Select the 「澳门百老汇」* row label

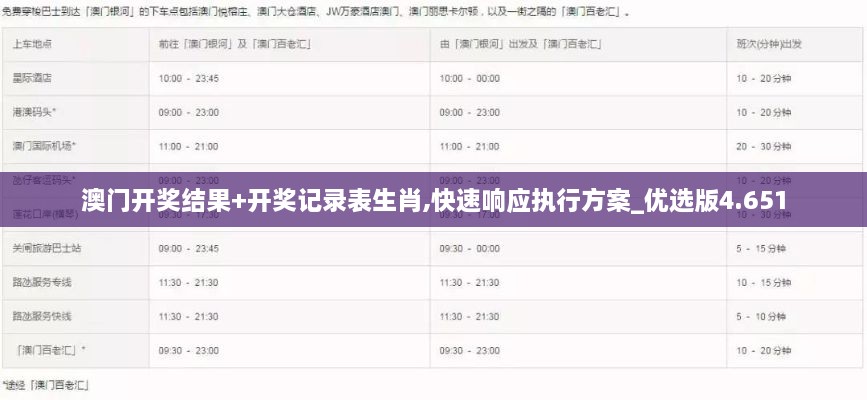[51, 351]
